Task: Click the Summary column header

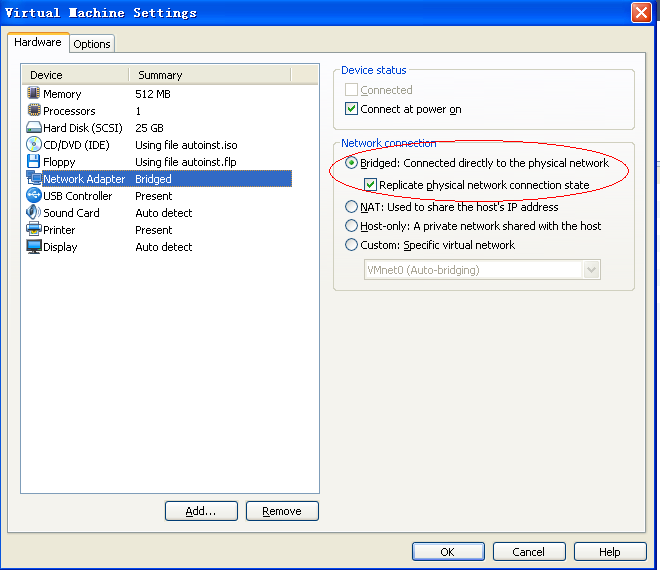Action: (x=210, y=75)
